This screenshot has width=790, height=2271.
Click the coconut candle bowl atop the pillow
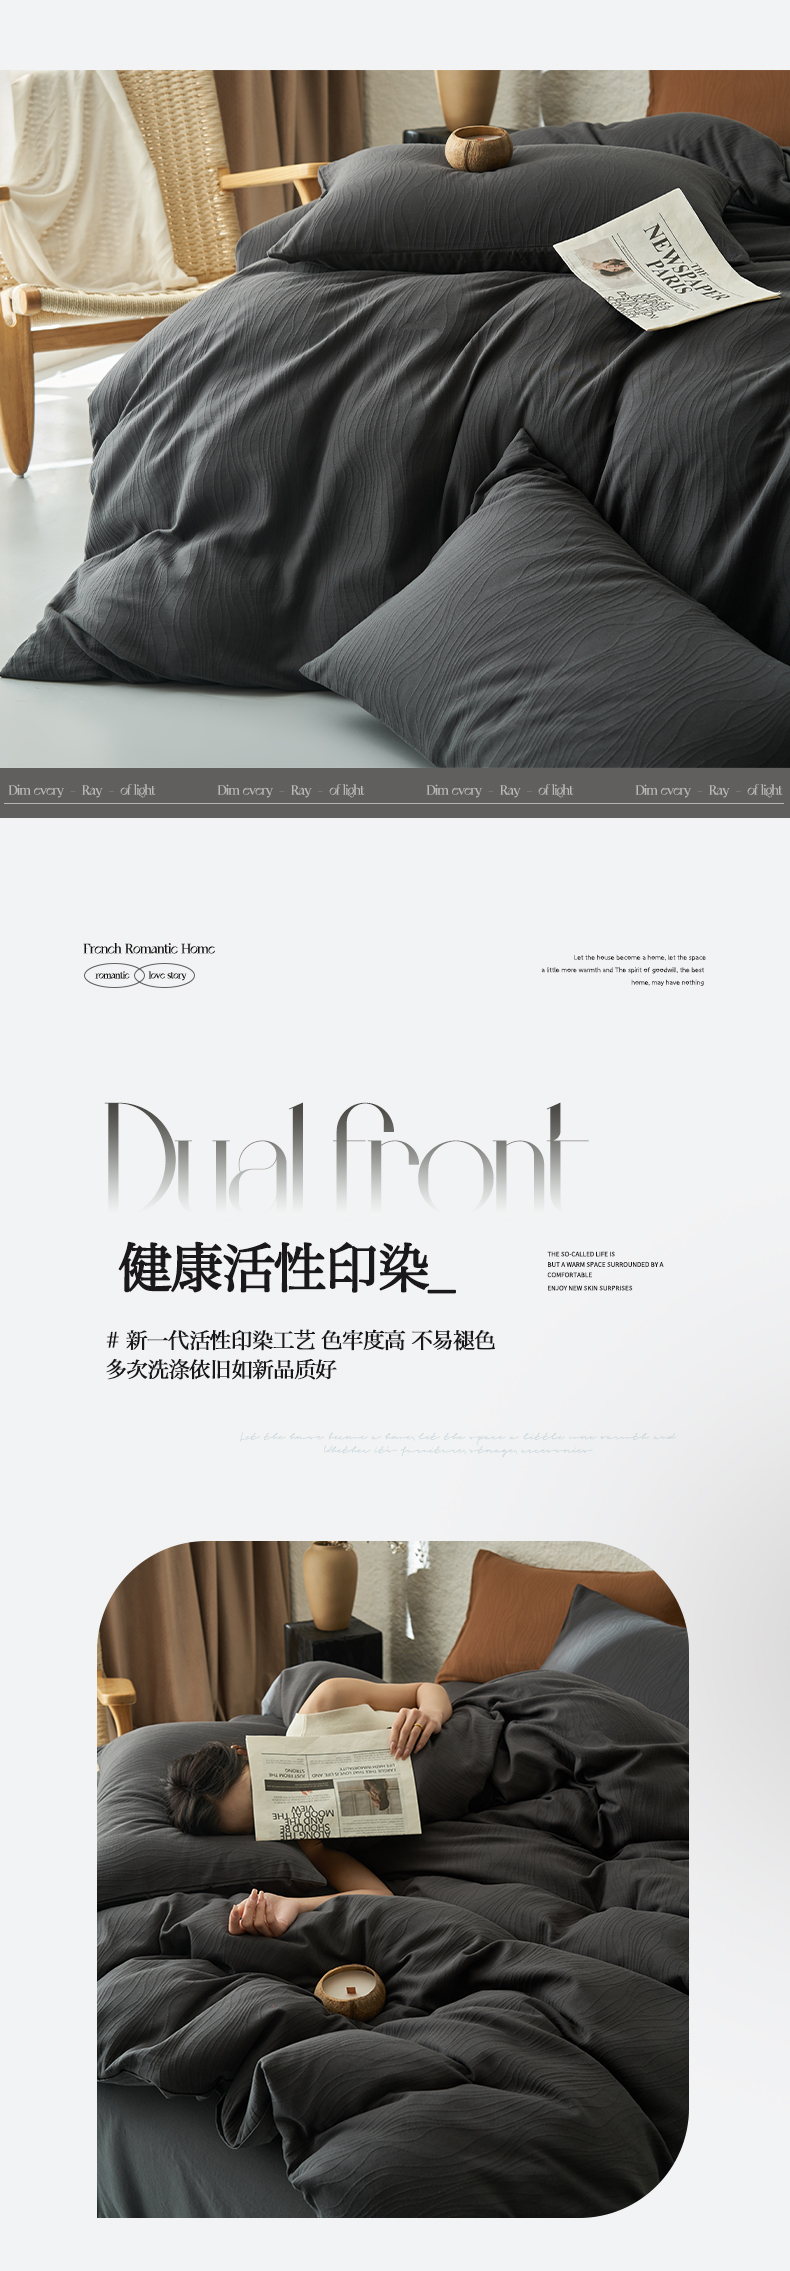click(x=478, y=148)
